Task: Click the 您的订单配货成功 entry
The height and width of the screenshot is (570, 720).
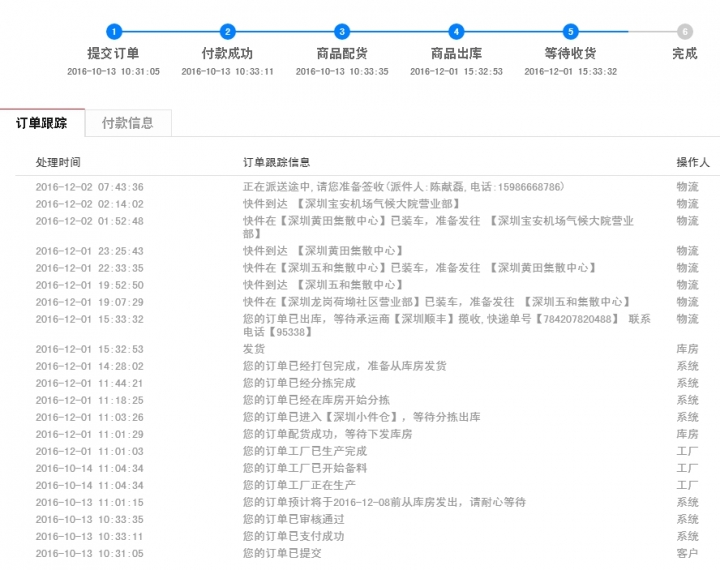Action: point(328,434)
